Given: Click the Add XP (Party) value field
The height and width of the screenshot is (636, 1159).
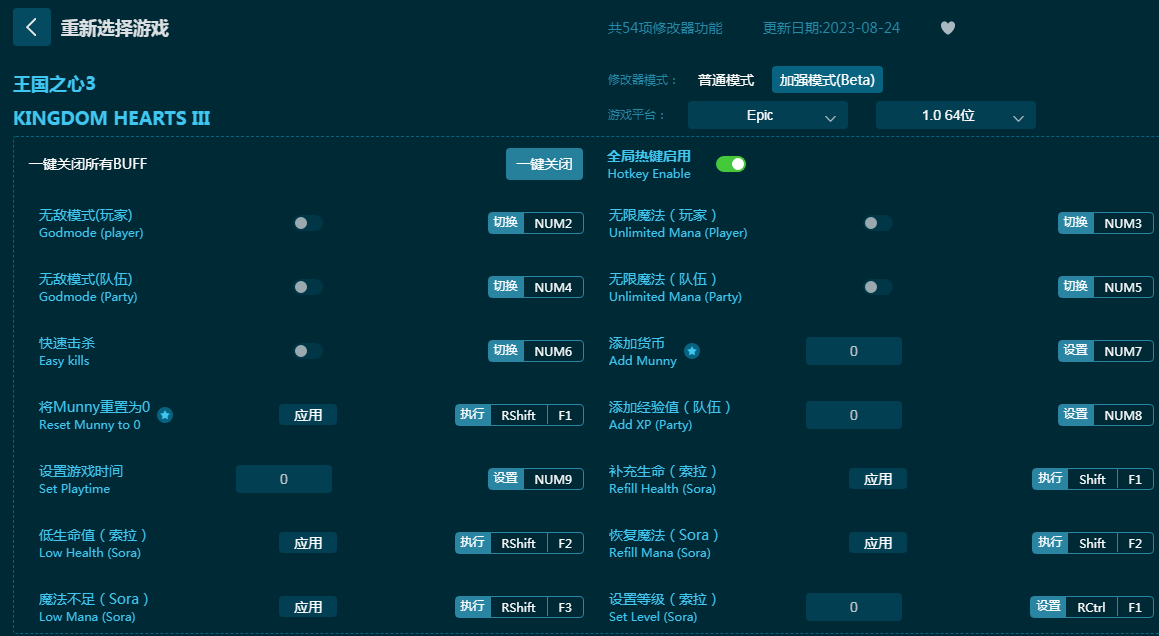Looking at the screenshot, I should [854, 415].
